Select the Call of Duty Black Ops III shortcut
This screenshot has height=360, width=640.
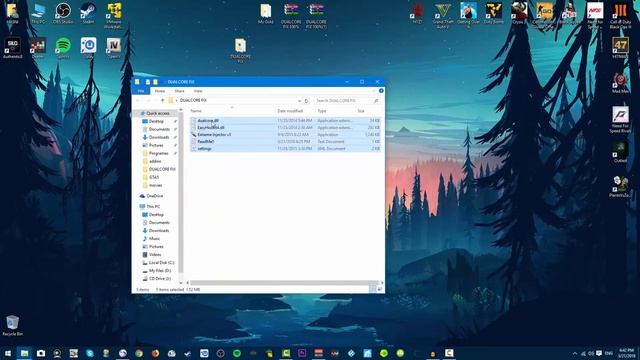(x=620, y=16)
